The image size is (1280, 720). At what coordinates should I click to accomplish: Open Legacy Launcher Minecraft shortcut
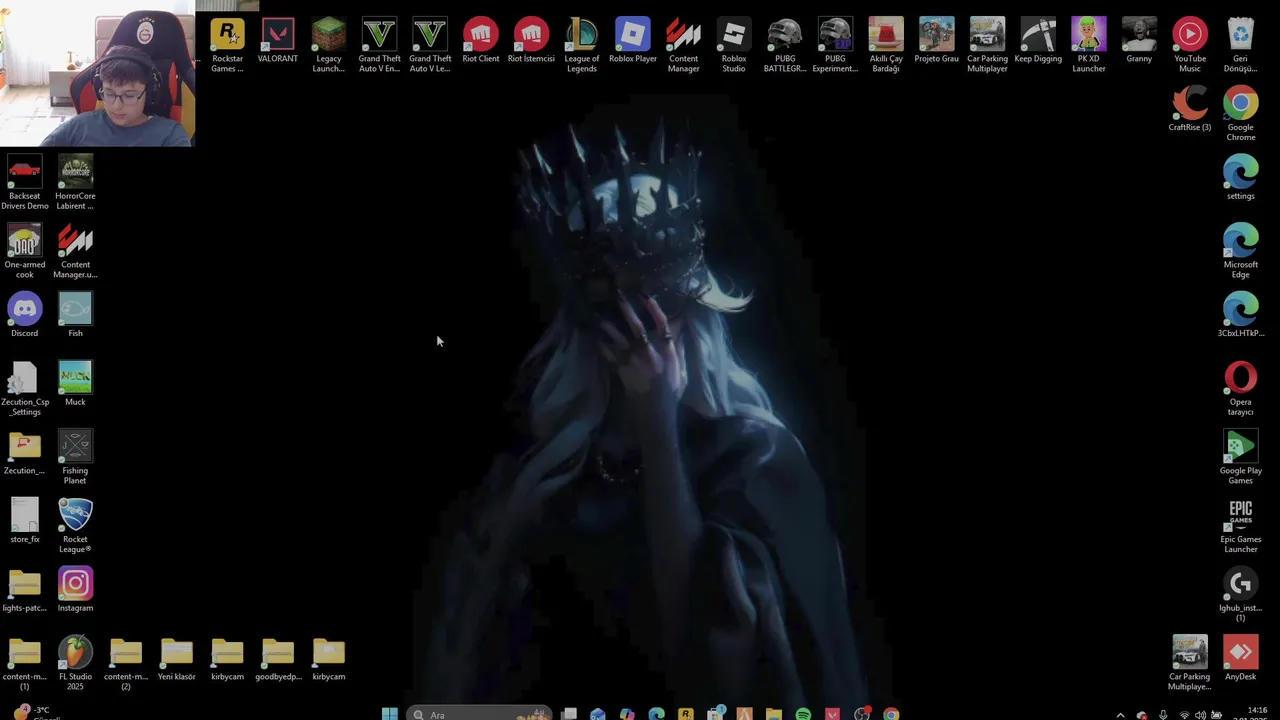tap(328, 45)
